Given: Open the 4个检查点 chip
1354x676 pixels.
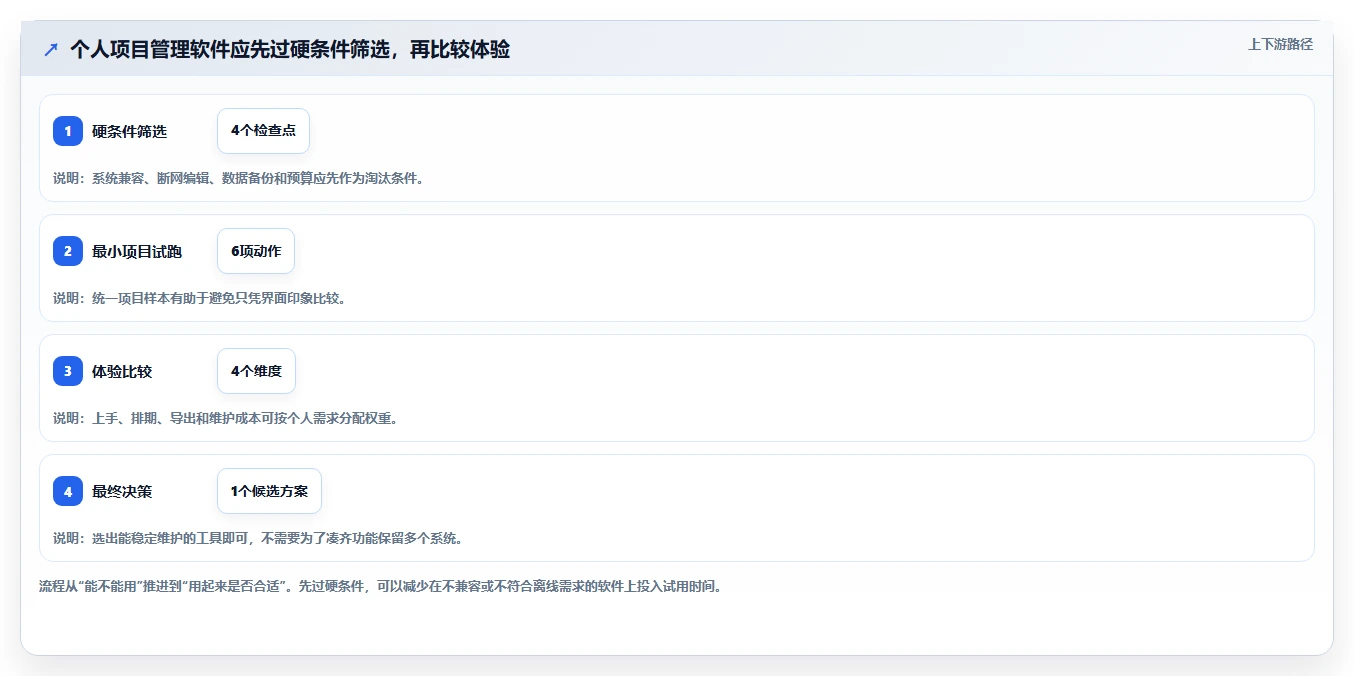Looking at the screenshot, I should coord(263,131).
